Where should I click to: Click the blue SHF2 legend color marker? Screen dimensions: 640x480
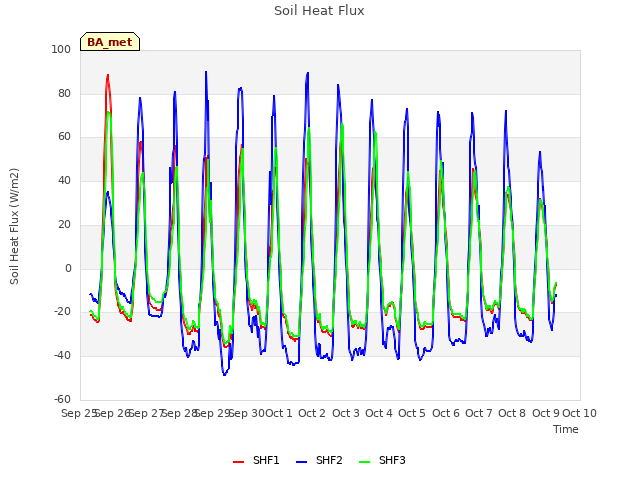coord(301,462)
